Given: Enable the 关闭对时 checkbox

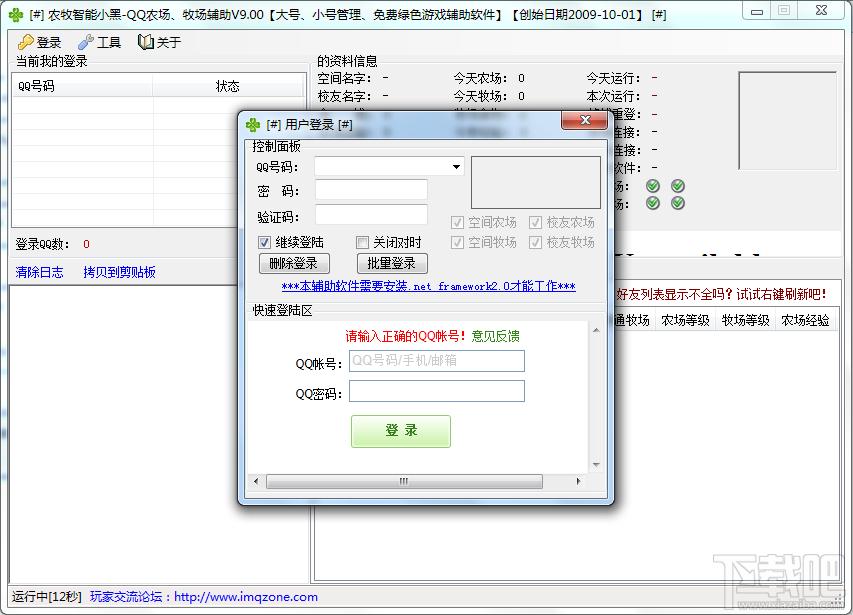Looking at the screenshot, I should tap(363, 242).
